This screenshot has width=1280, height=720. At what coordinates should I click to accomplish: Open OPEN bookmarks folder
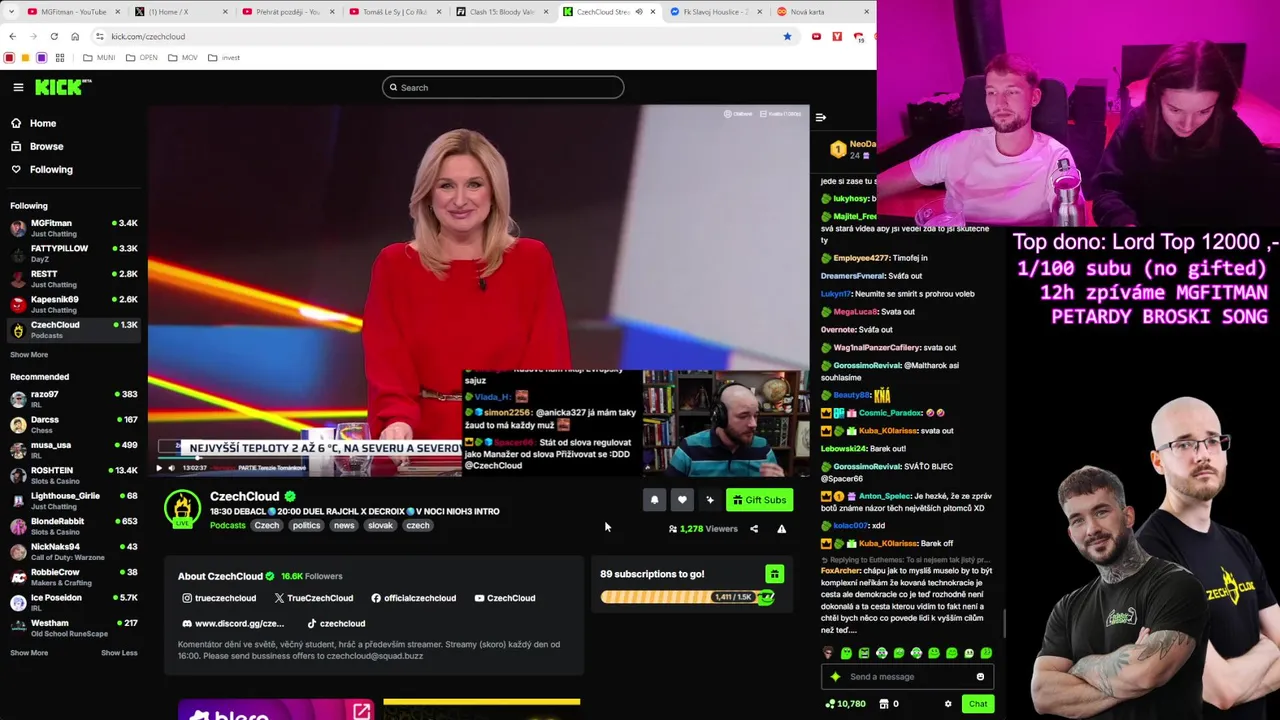(x=142, y=58)
